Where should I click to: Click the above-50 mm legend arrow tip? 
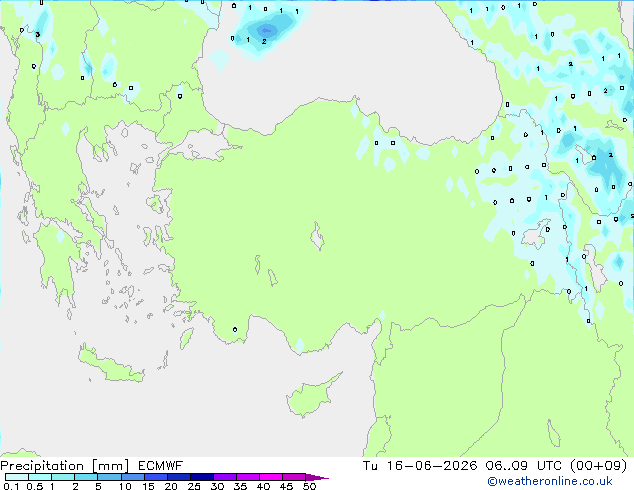pyautogui.click(x=317, y=477)
